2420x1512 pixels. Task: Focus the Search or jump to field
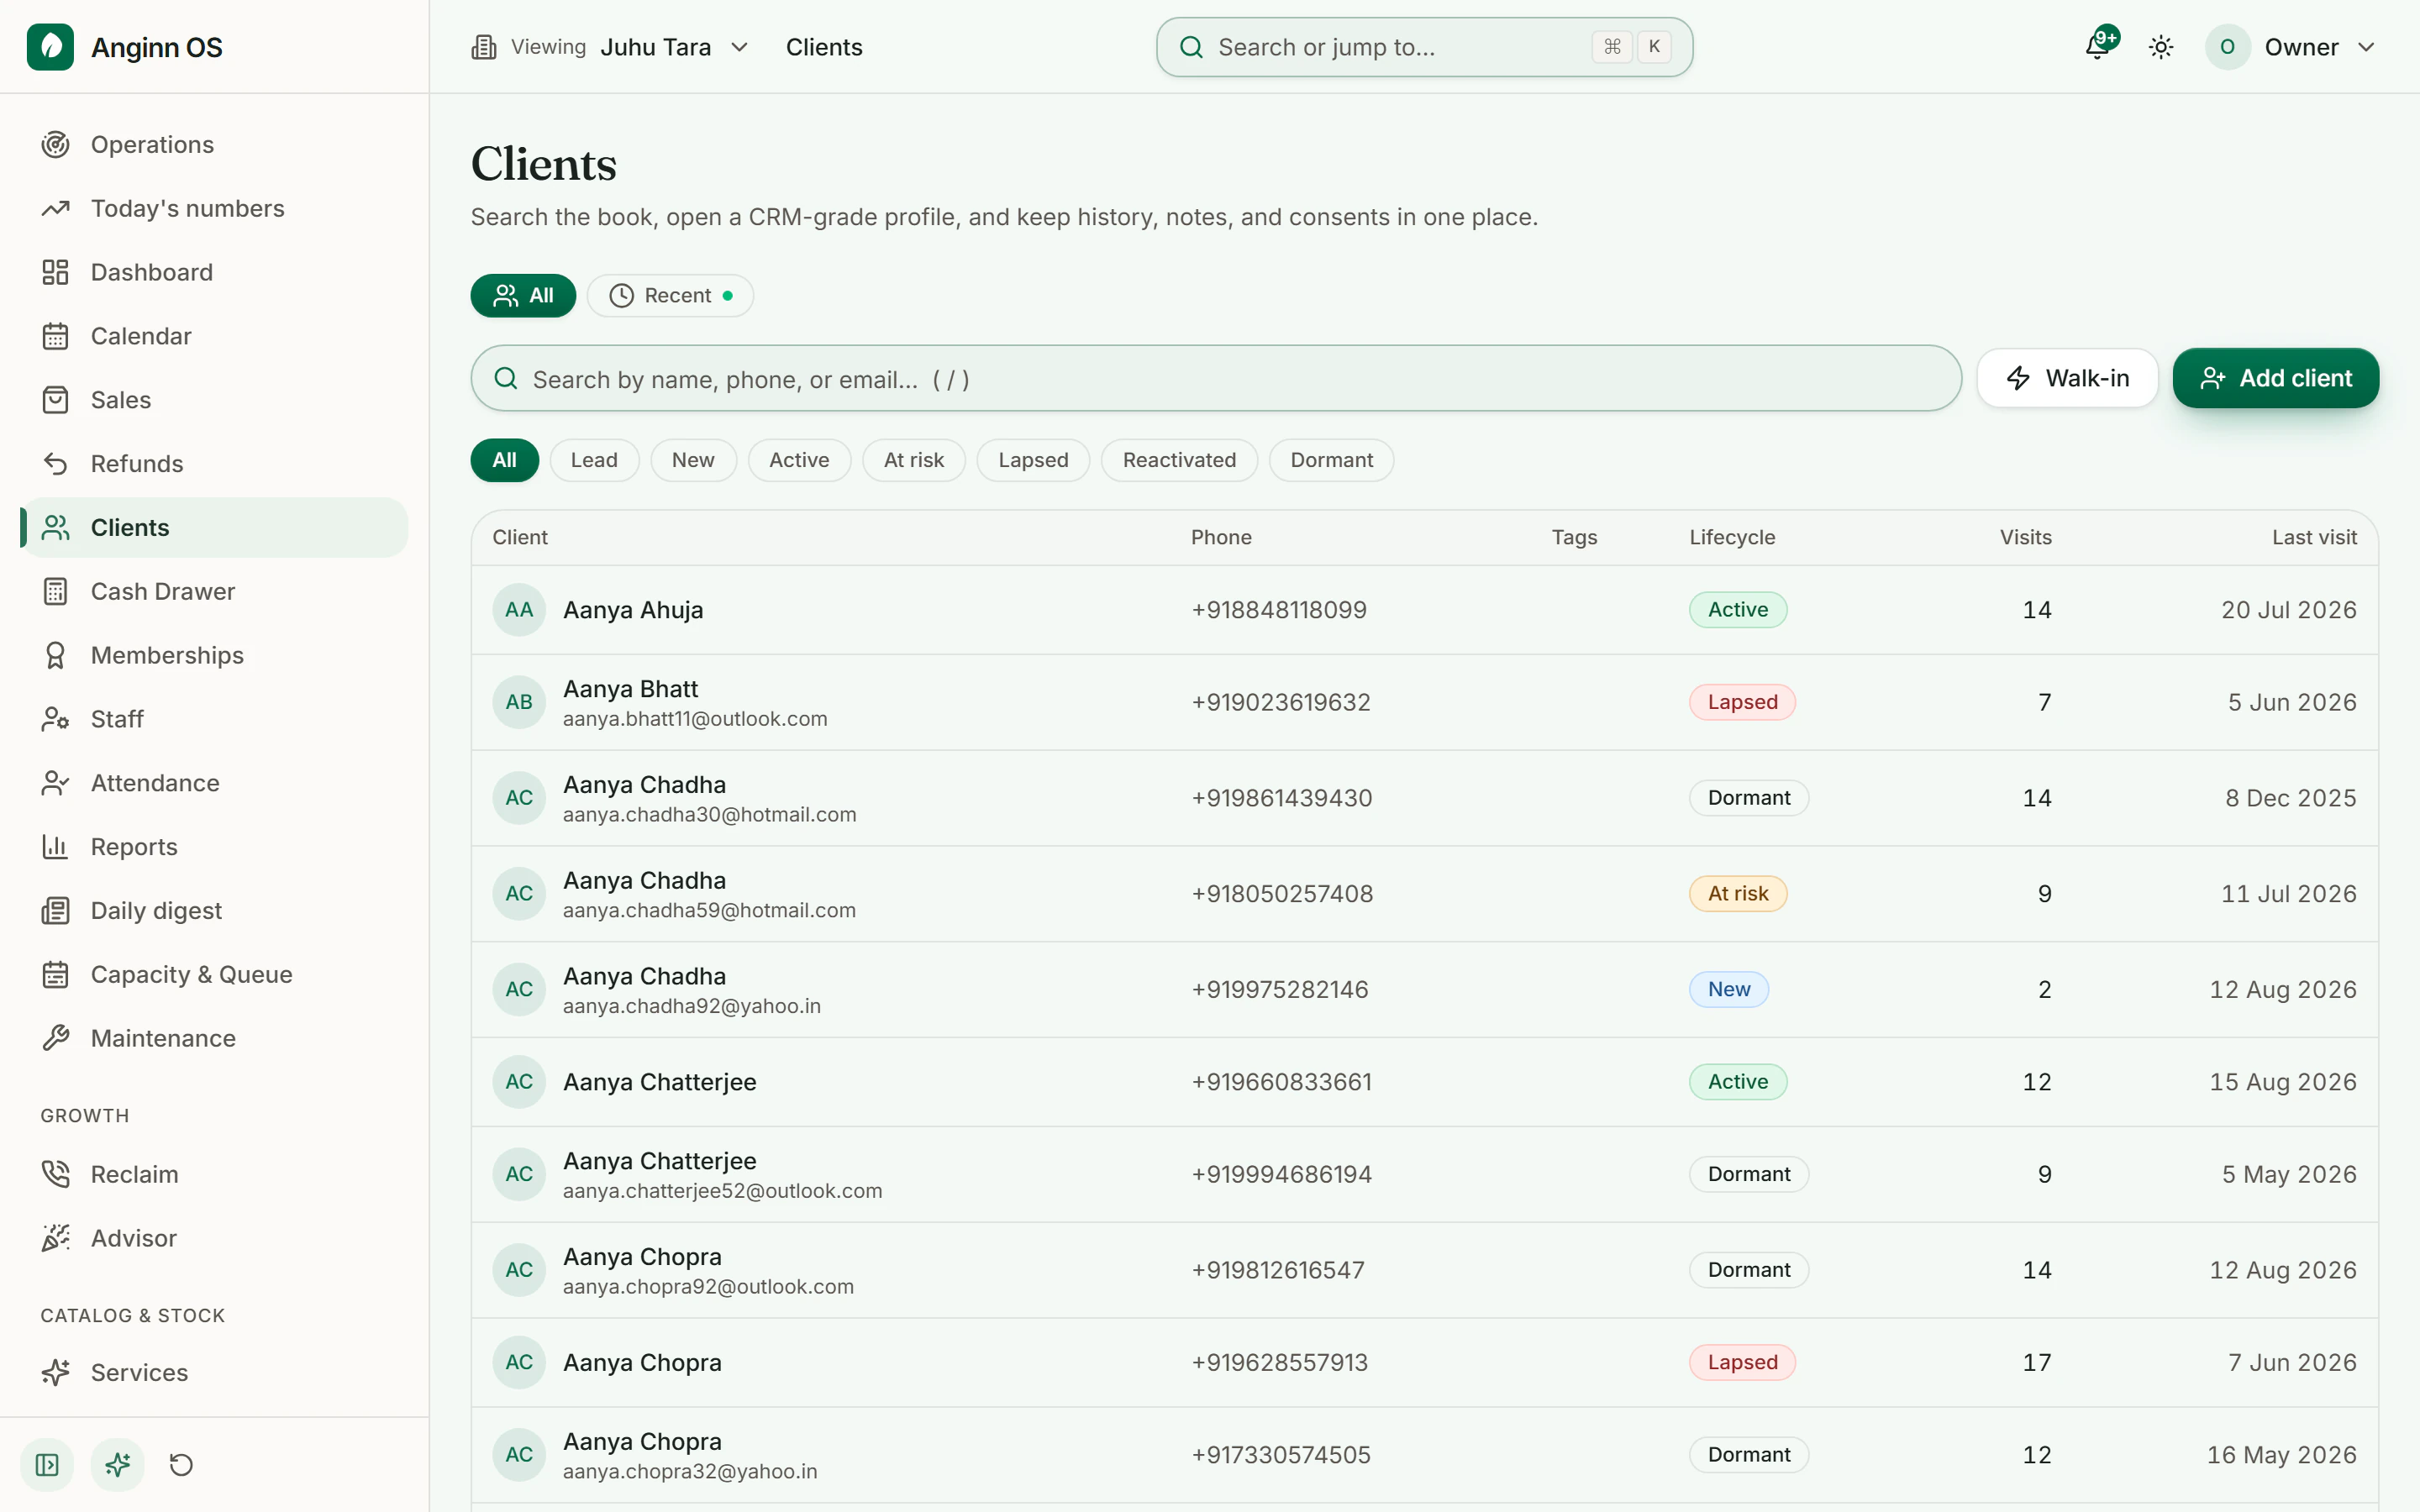1424,47
